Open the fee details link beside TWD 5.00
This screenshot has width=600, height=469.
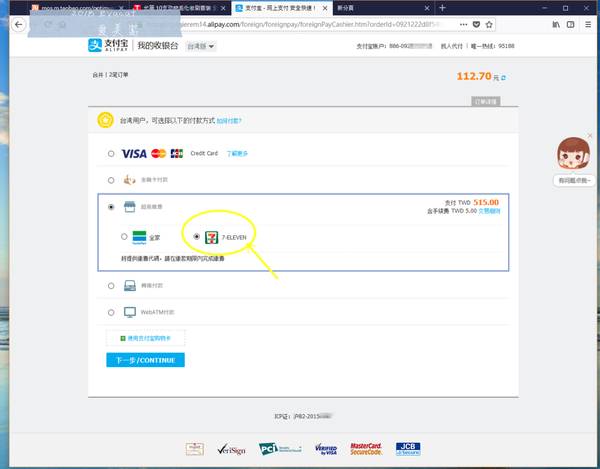[489, 211]
